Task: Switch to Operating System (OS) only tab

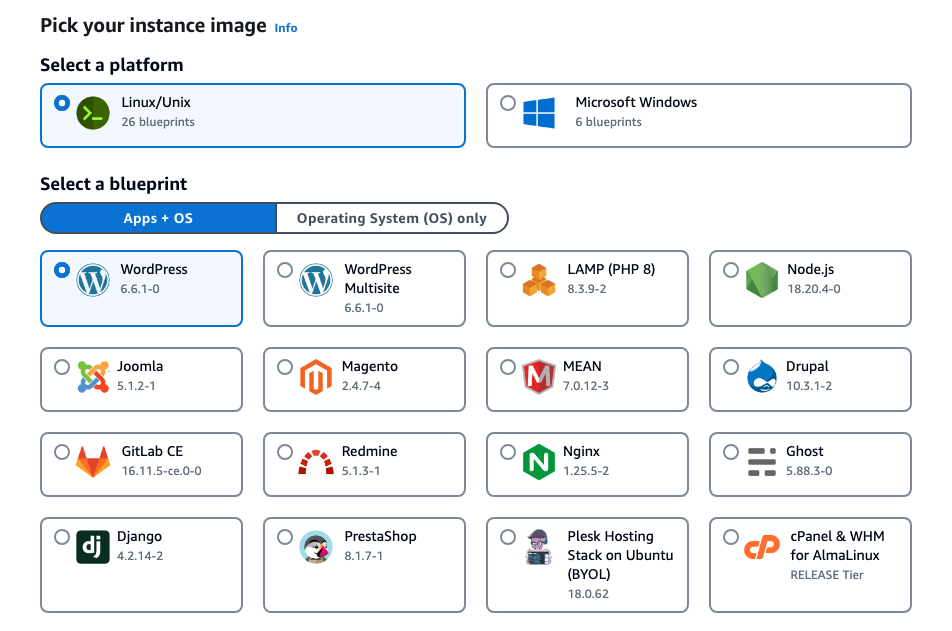Action: click(391, 218)
